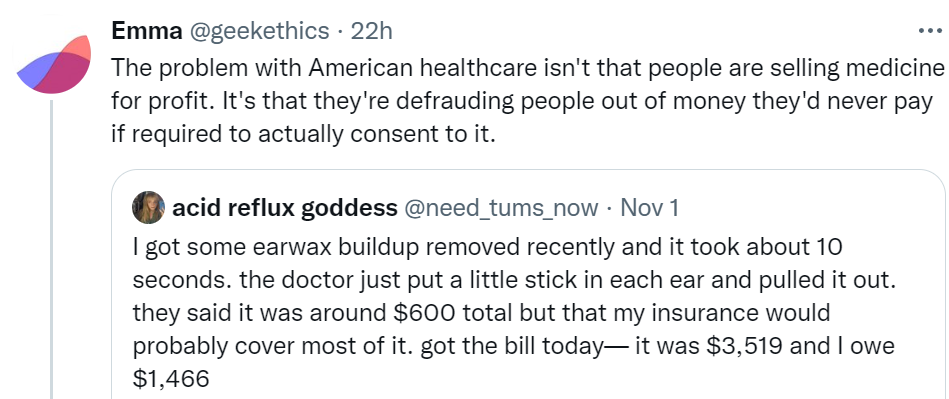The width and height of the screenshot is (949, 399).
Task: Click the vertical thread line below Emma's avatar
Action: click(52, 249)
